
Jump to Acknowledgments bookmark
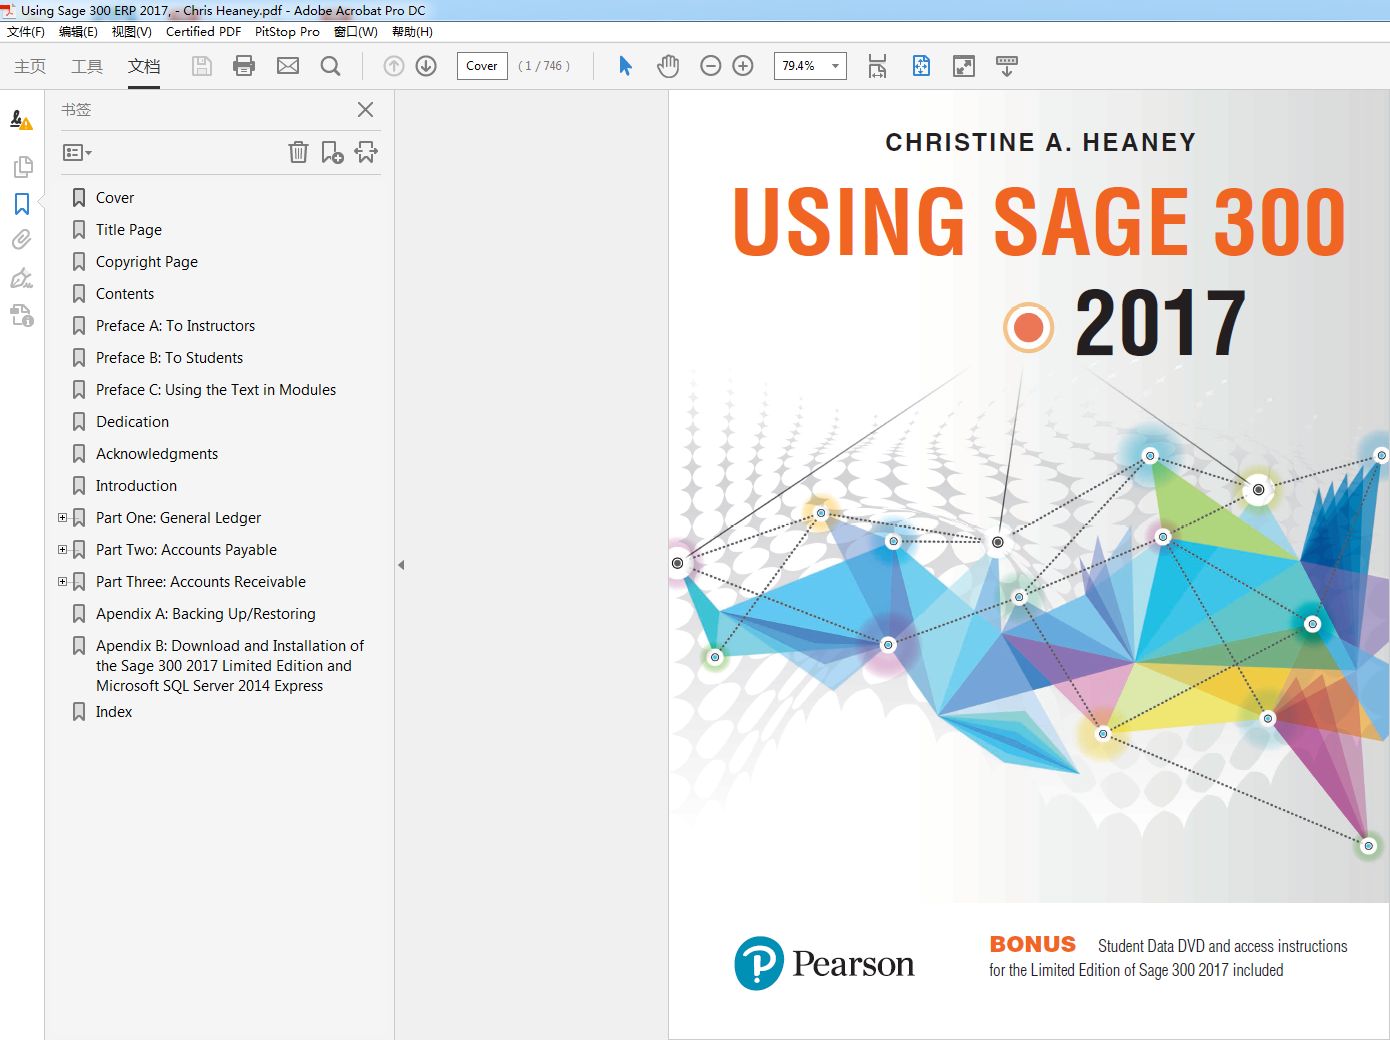[157, 454]
